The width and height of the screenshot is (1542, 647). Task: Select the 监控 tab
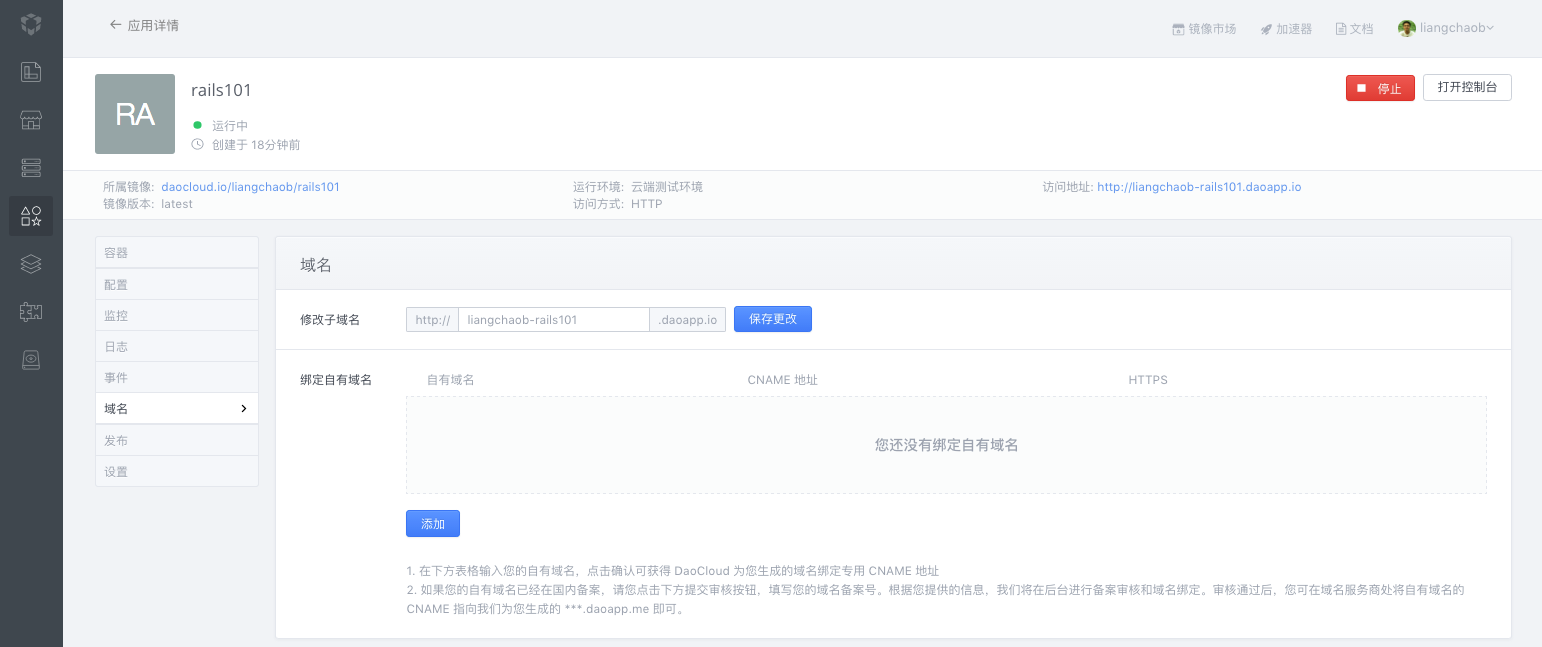(177, 315)
